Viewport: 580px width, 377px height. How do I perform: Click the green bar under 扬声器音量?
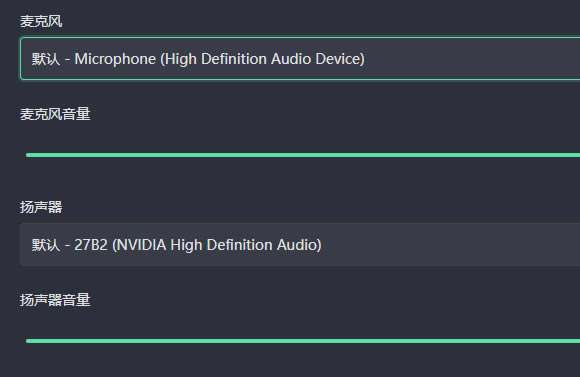303,341
